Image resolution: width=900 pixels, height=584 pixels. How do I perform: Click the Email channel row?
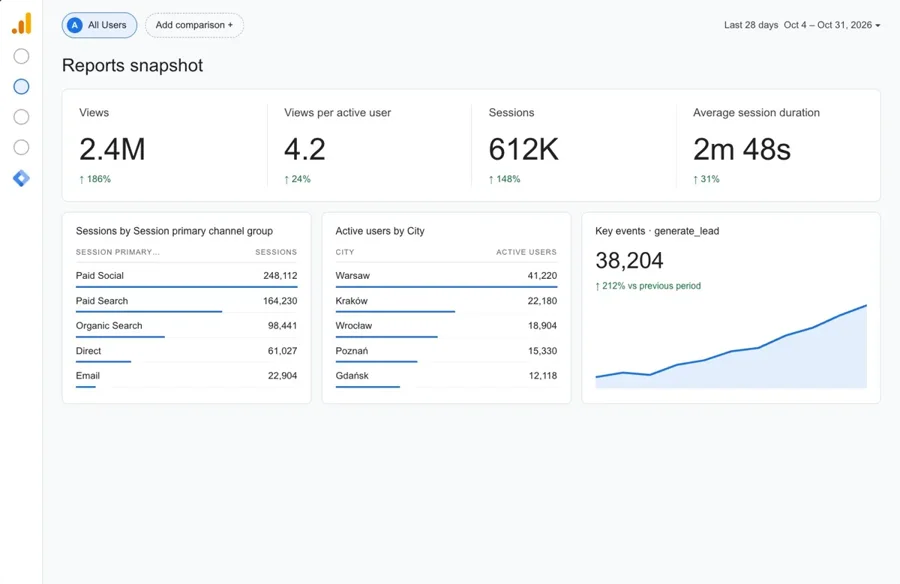[x=187, y=377]
